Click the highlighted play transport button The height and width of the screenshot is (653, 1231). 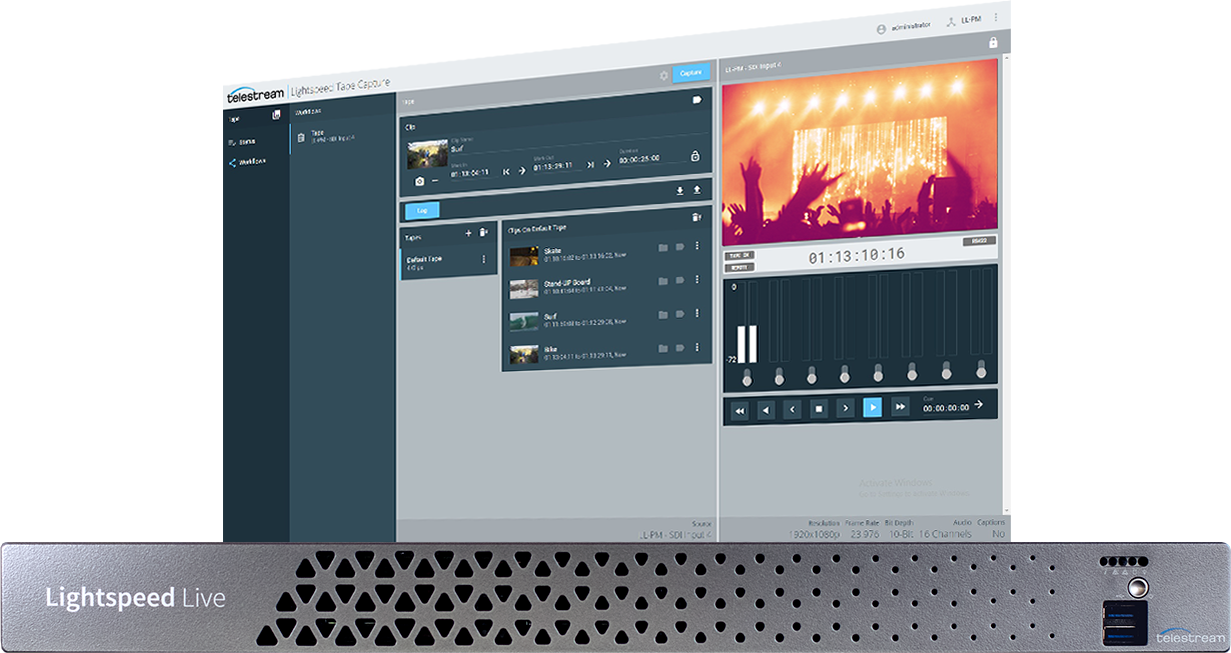pyautogui.click(x=872, y=407)
